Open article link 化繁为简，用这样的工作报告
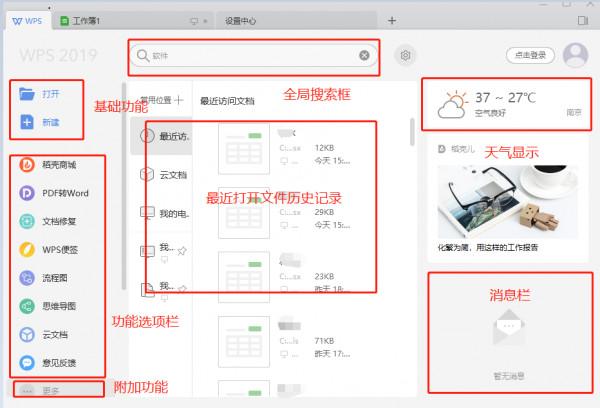The image size is (600, 408). tap(488, 247)
